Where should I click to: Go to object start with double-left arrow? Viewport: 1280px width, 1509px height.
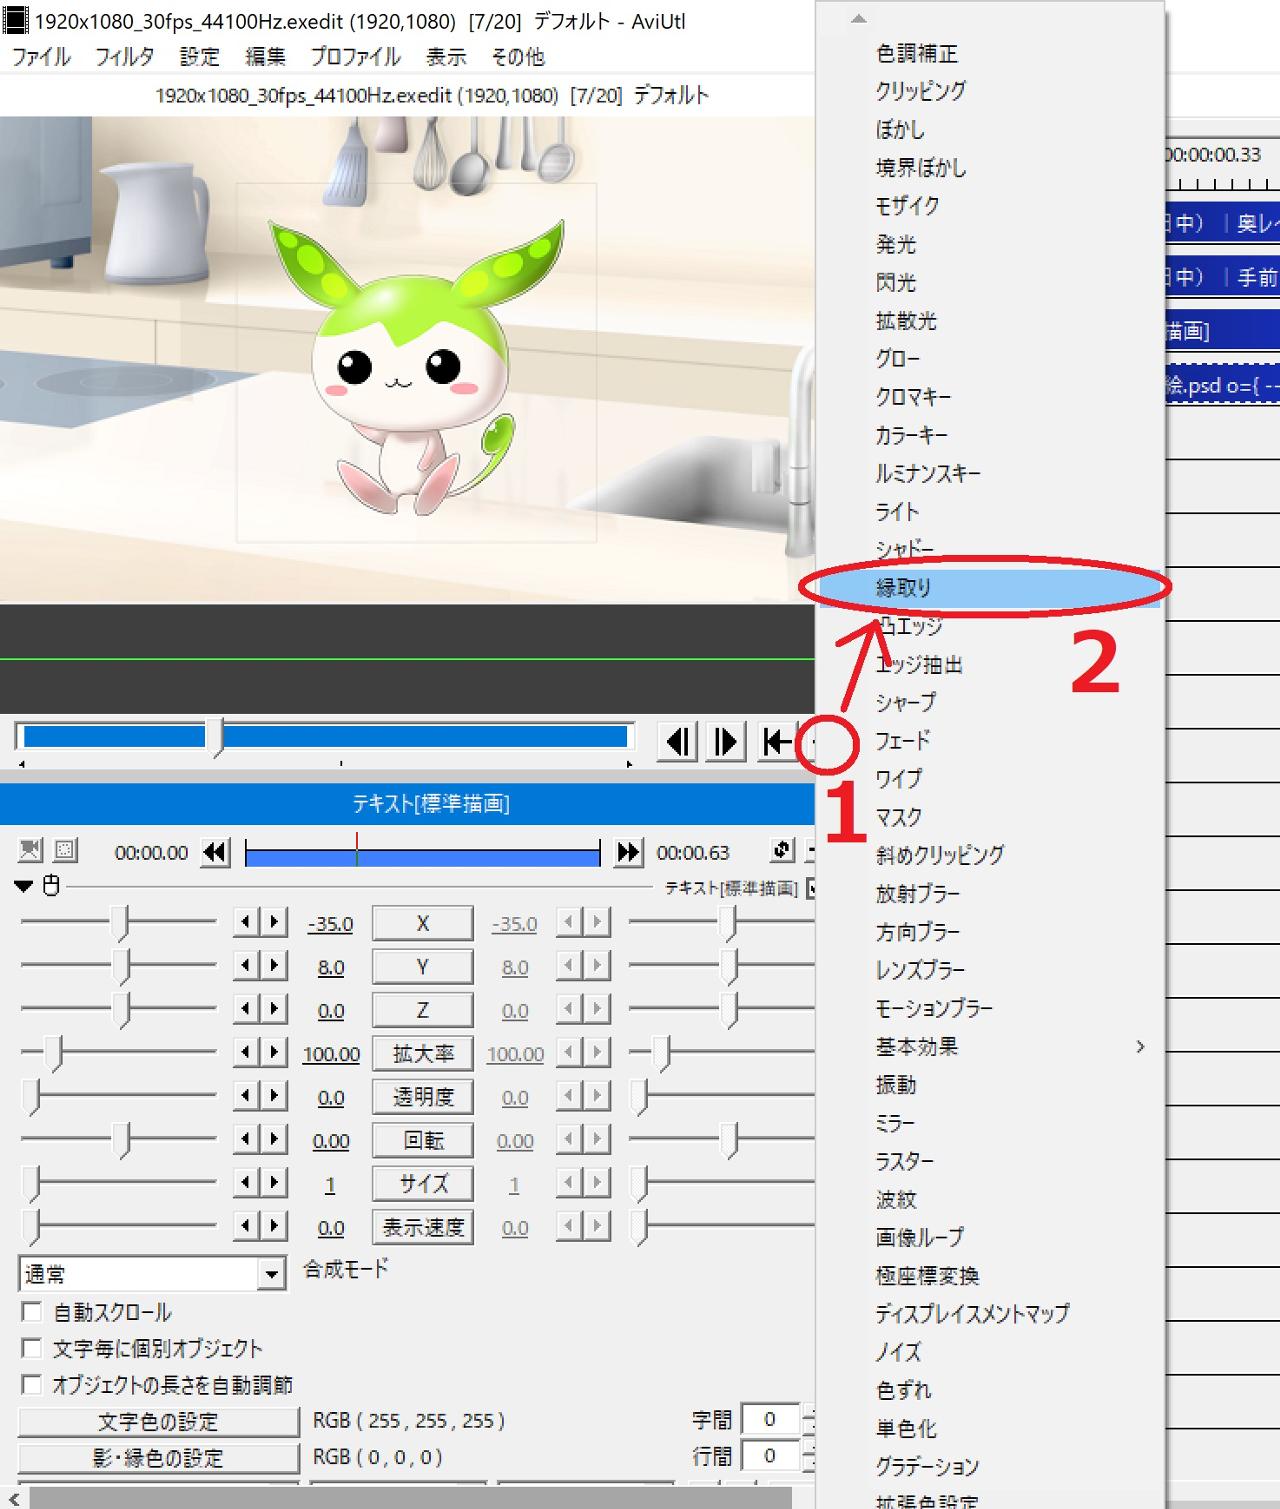pos(215,853)
